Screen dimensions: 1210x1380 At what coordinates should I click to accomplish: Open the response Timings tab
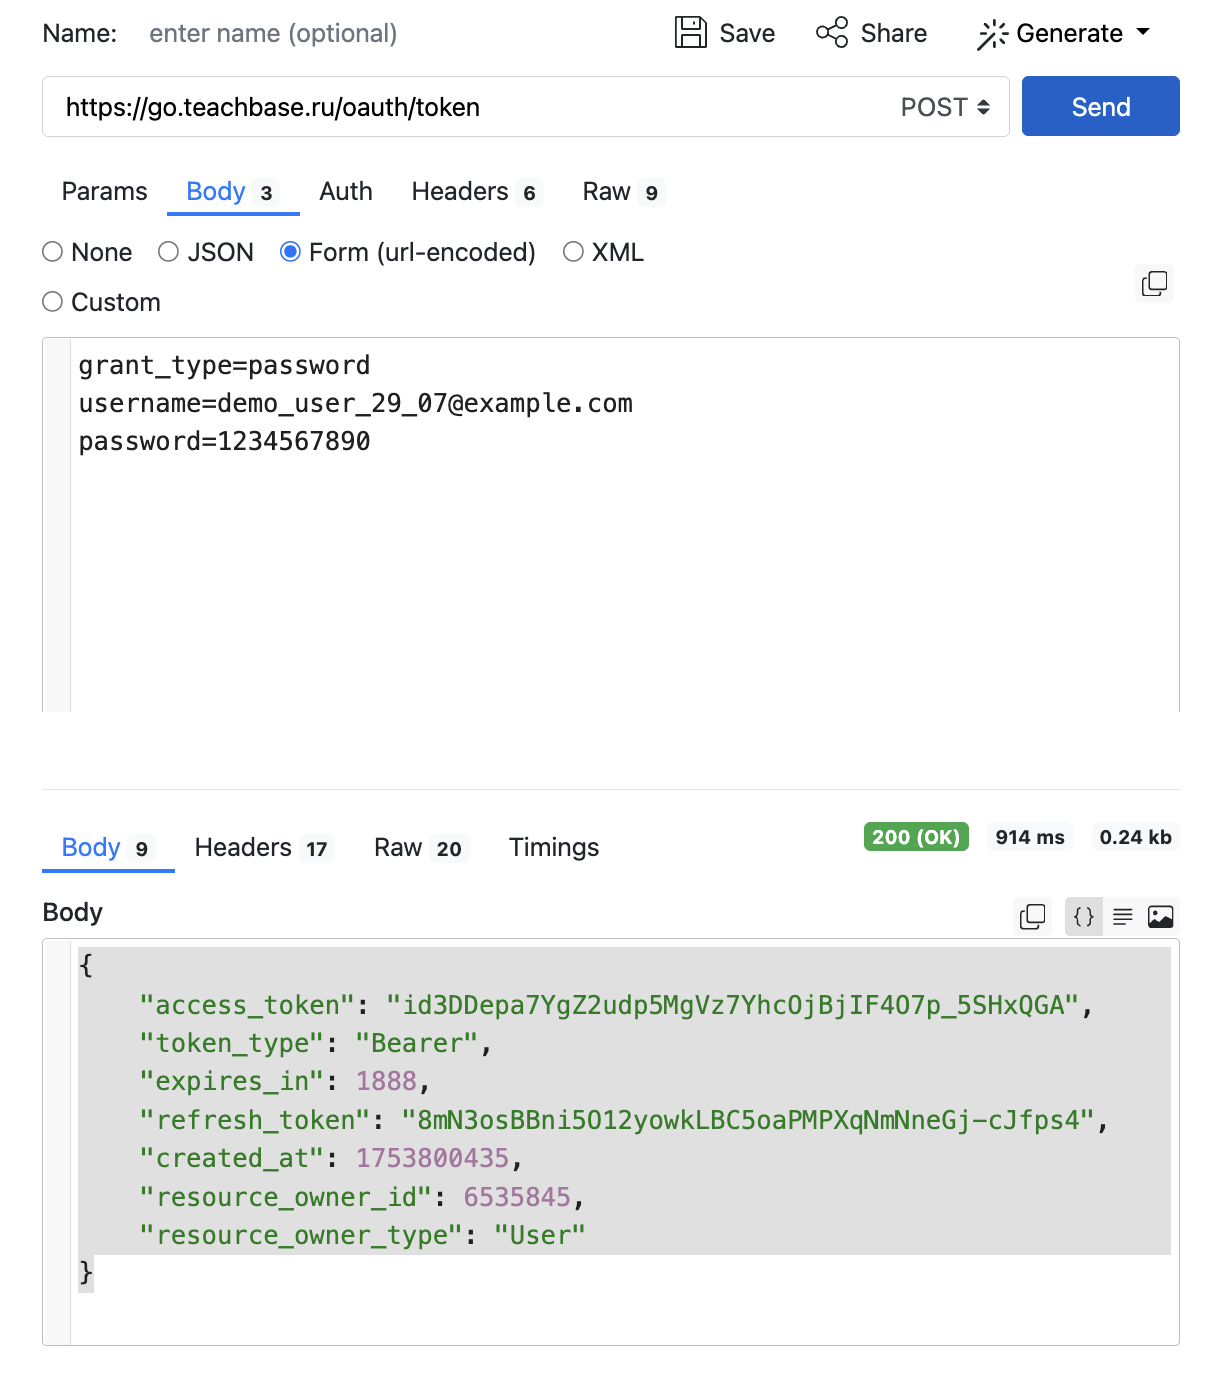[x=554, y=848]
